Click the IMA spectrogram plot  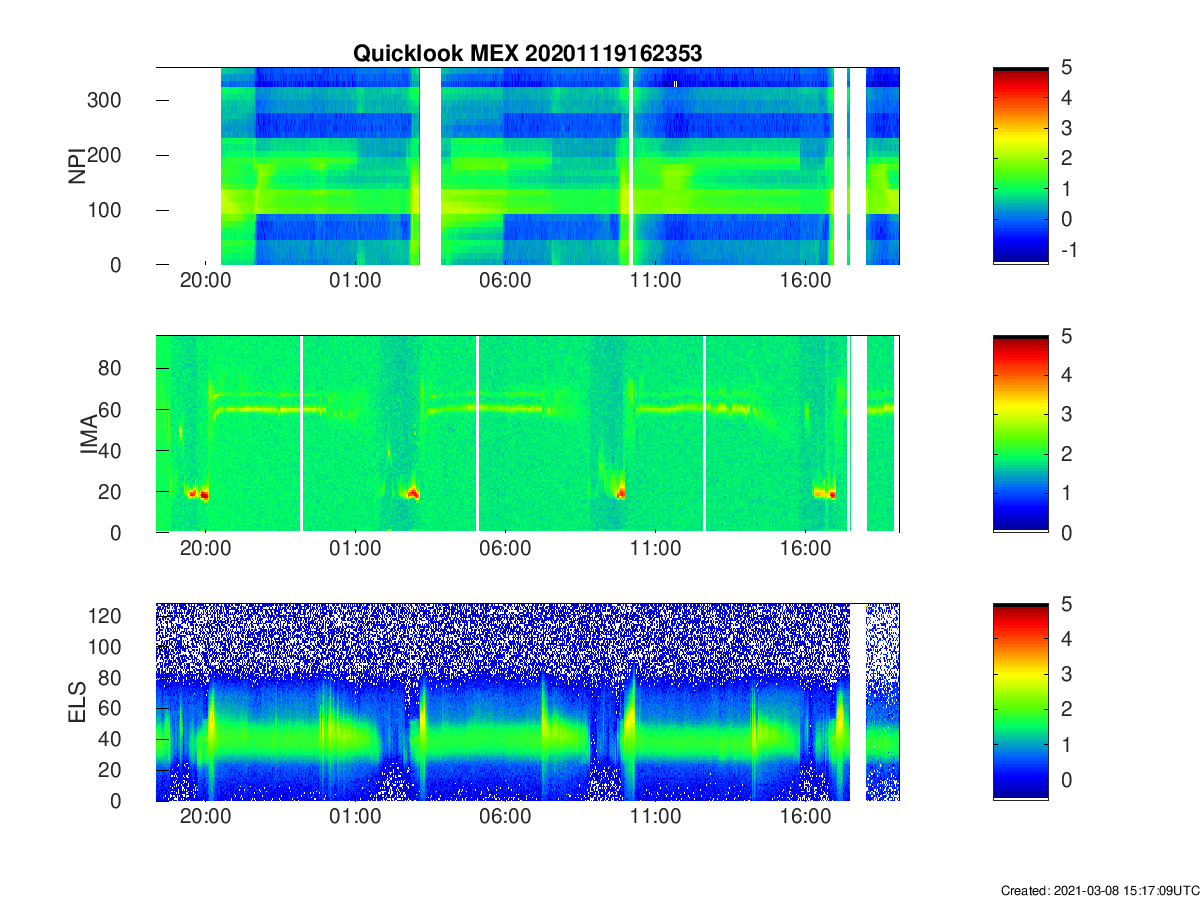coord(528,434)
